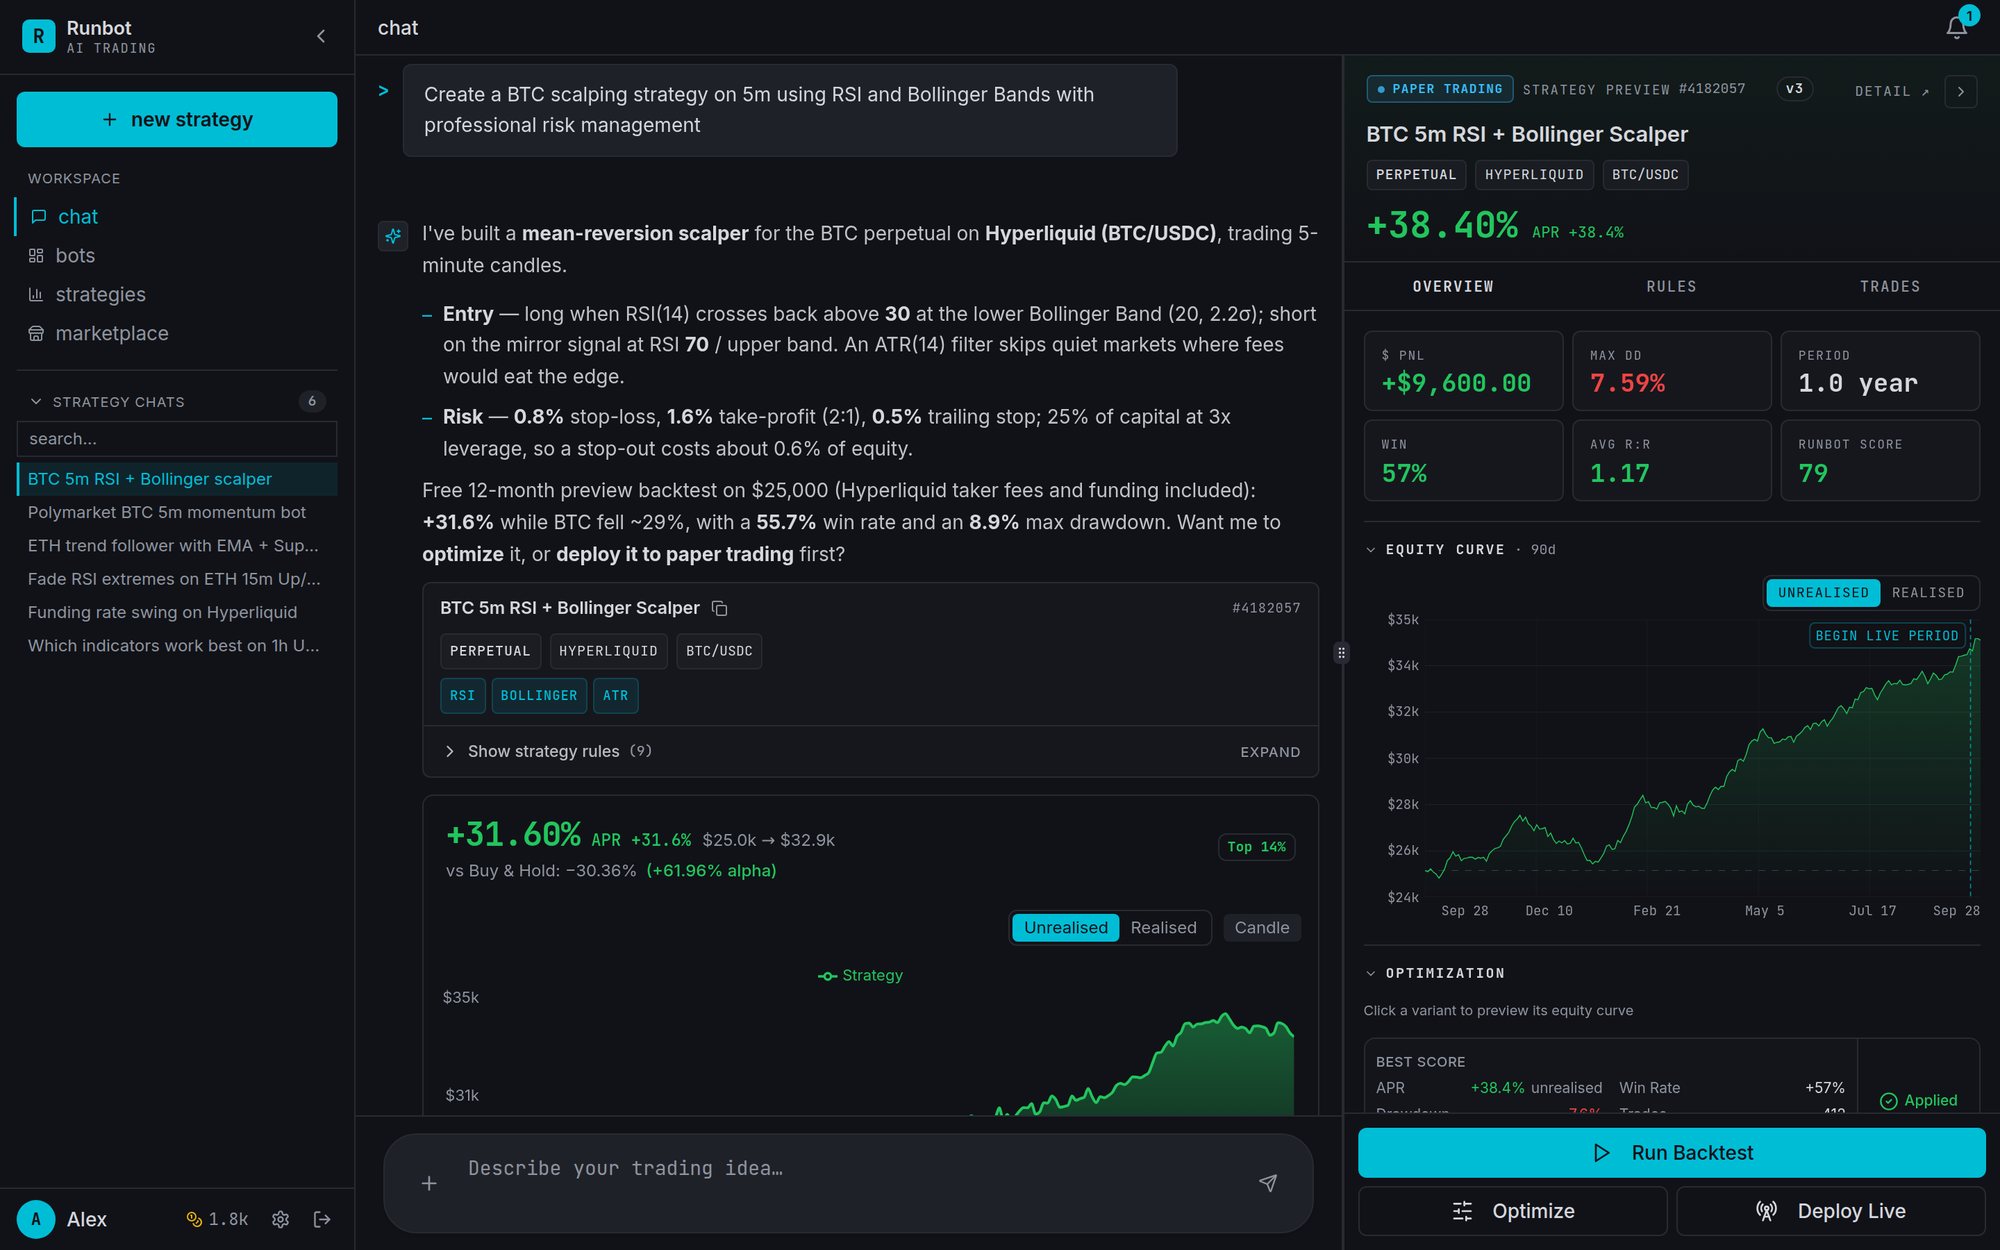Switch chat backtest chart to Realised
This screenshot has width=2000, height=1250.
coord(1163,928)
